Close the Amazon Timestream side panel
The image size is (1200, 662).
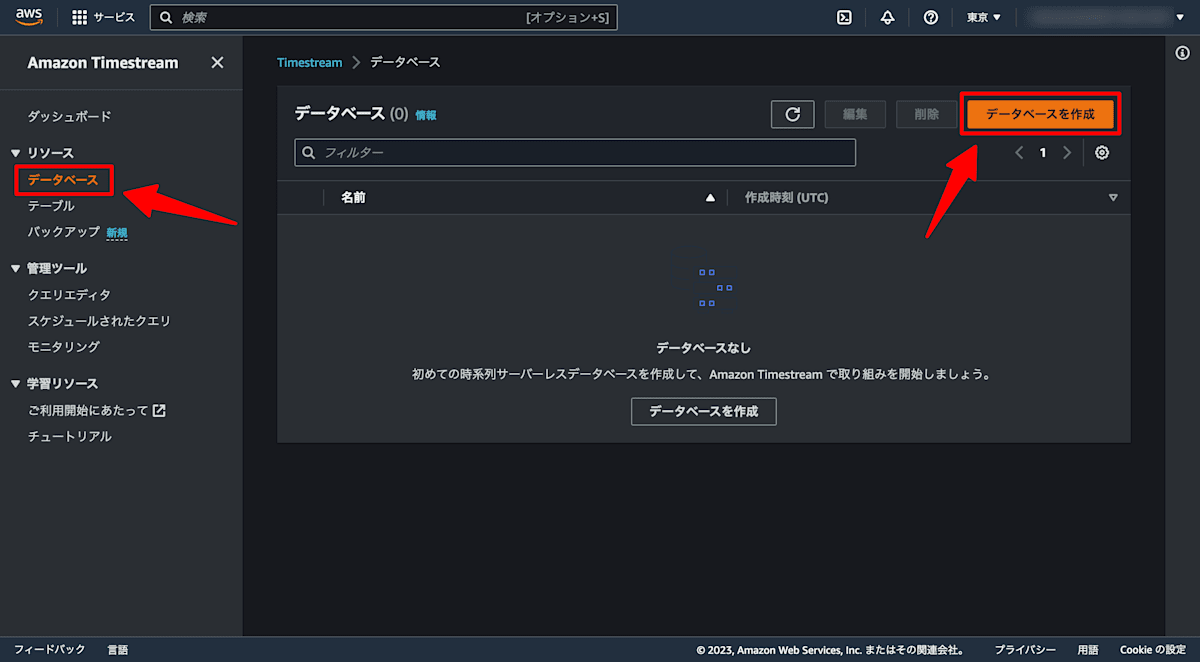(x=217, y=62)
